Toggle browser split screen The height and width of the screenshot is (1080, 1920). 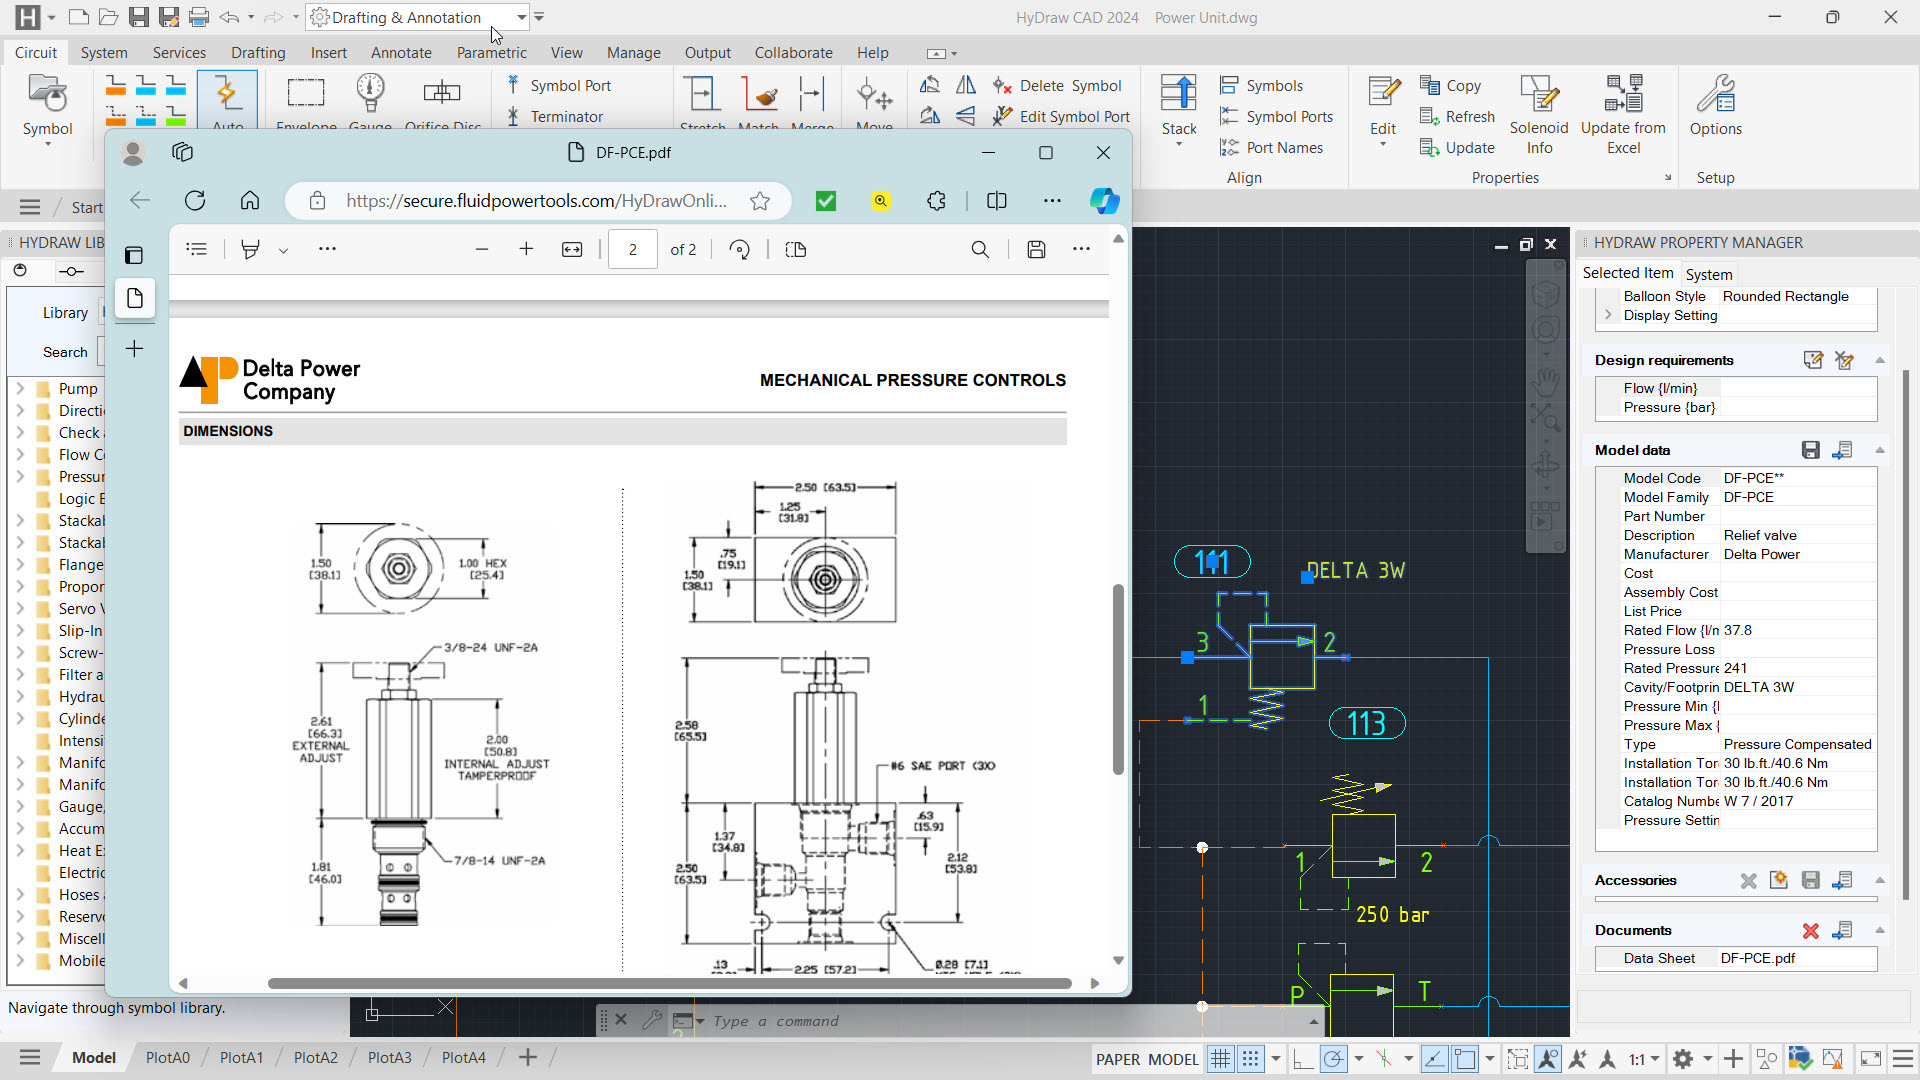pos(996,201)
